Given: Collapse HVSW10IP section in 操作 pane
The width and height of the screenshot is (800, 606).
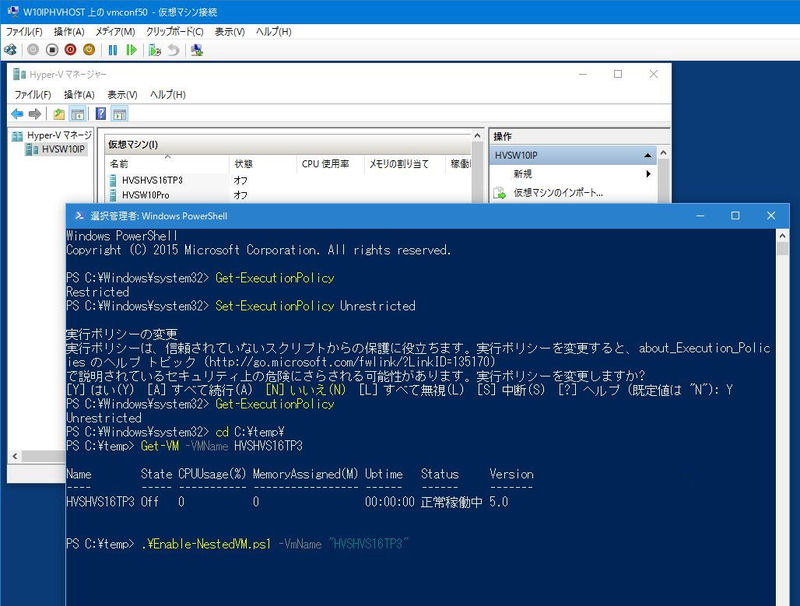Looking at the screenshot, I should [647, 155].
